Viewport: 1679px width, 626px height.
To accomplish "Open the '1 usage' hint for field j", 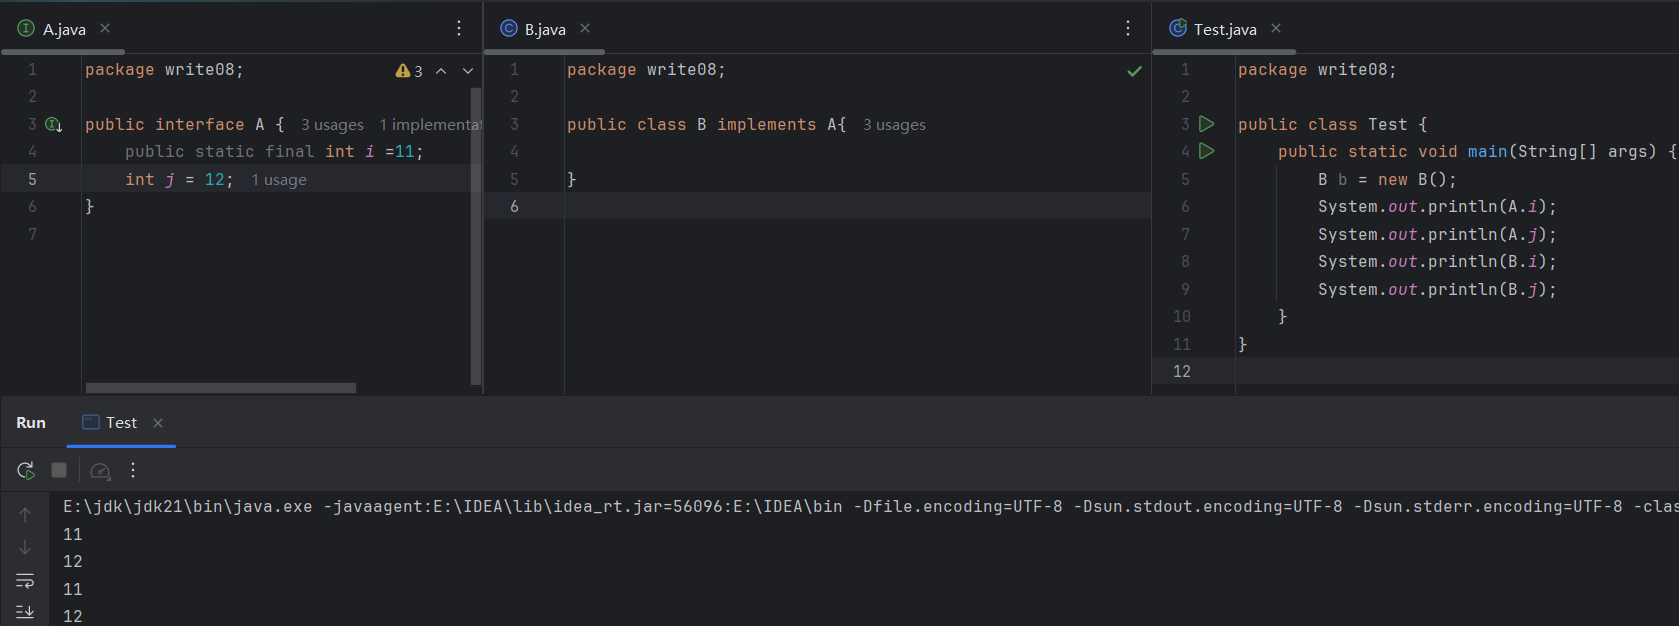I will (279, 180).
